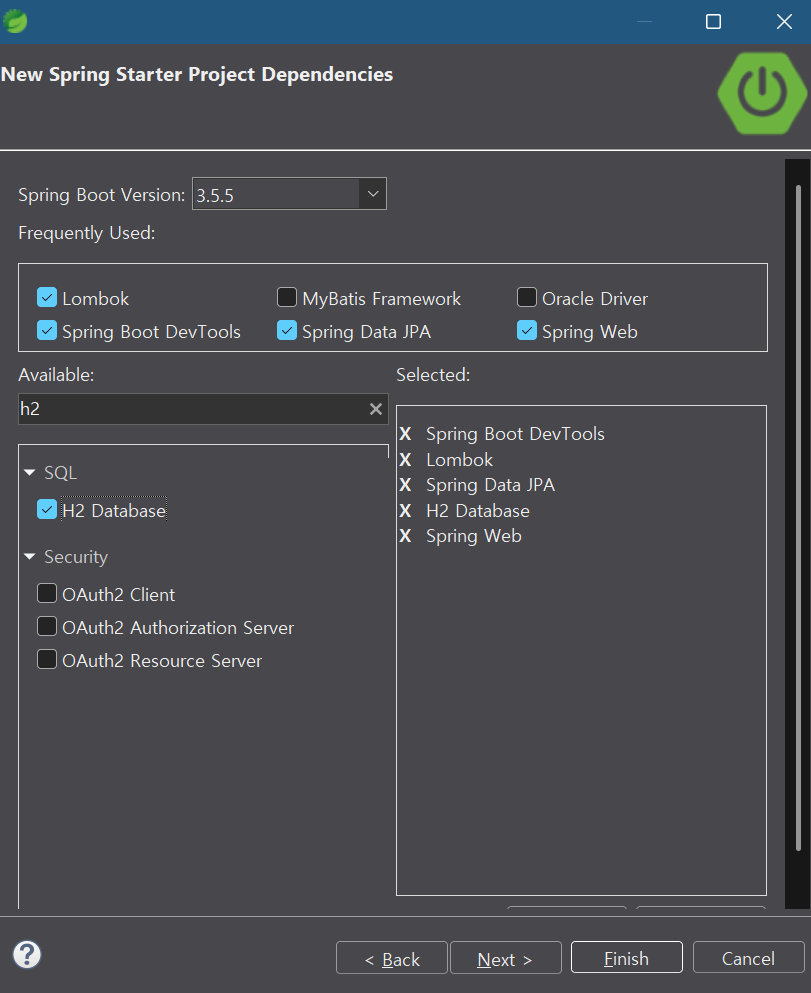
Task: Open the Spring Boot Version dropdown arrow
Action: (373, 194)
